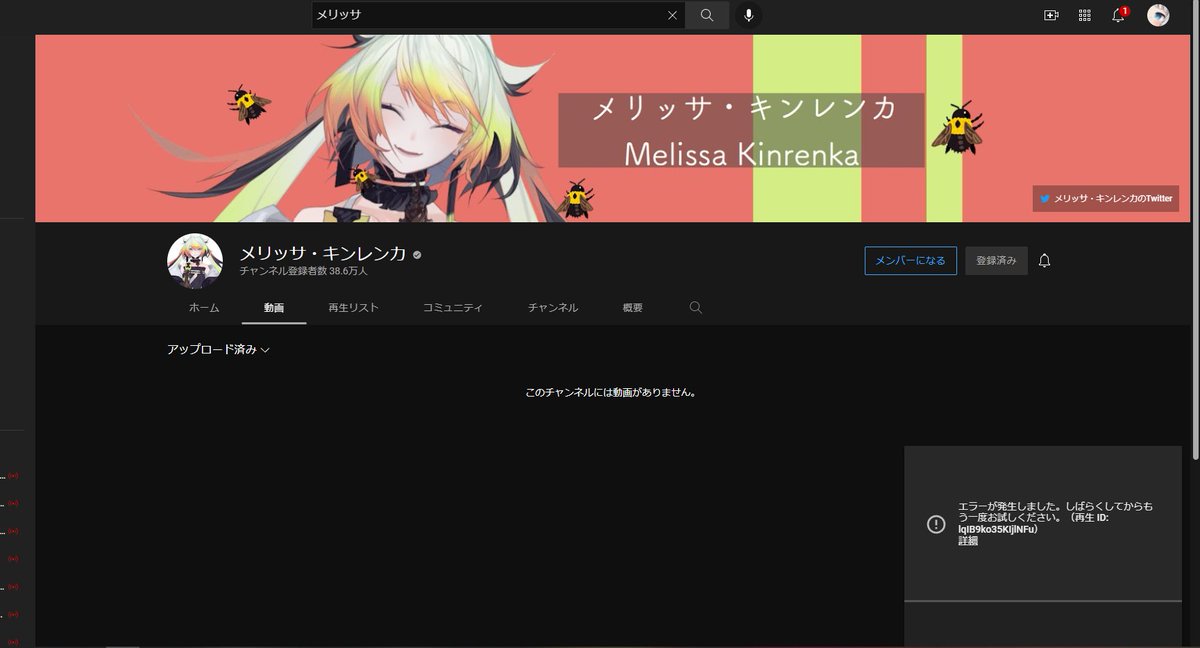Go to the コミュニティ tab
This screenshot has width=1200, height=648.
452,308
